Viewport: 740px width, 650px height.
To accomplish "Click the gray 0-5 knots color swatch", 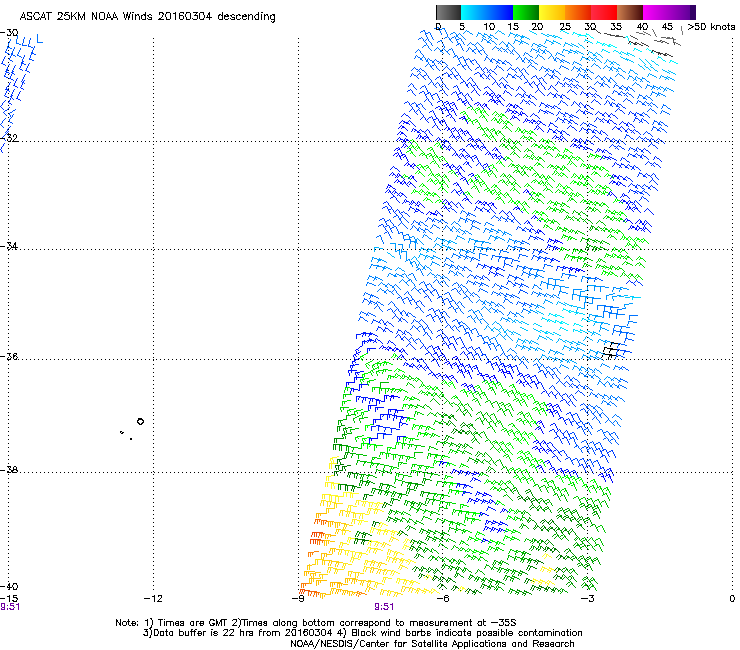I will pyautogui.click(x=448, y=12).
